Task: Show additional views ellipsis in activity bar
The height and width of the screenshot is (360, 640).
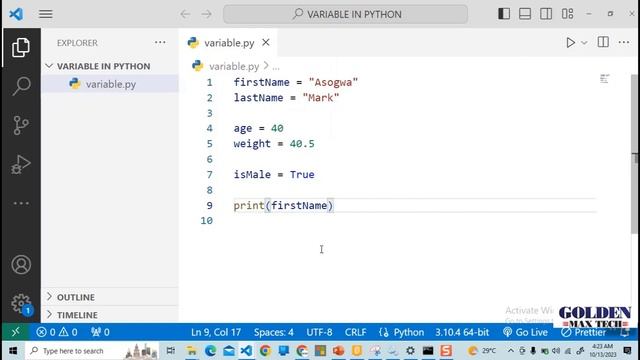Action: point(21,203)
